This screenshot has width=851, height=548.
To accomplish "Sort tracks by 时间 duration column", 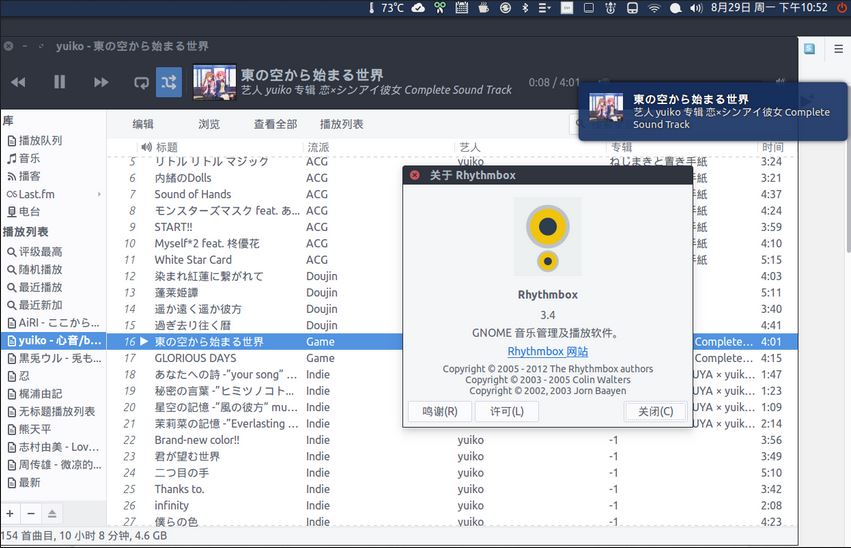I will 772,147.
